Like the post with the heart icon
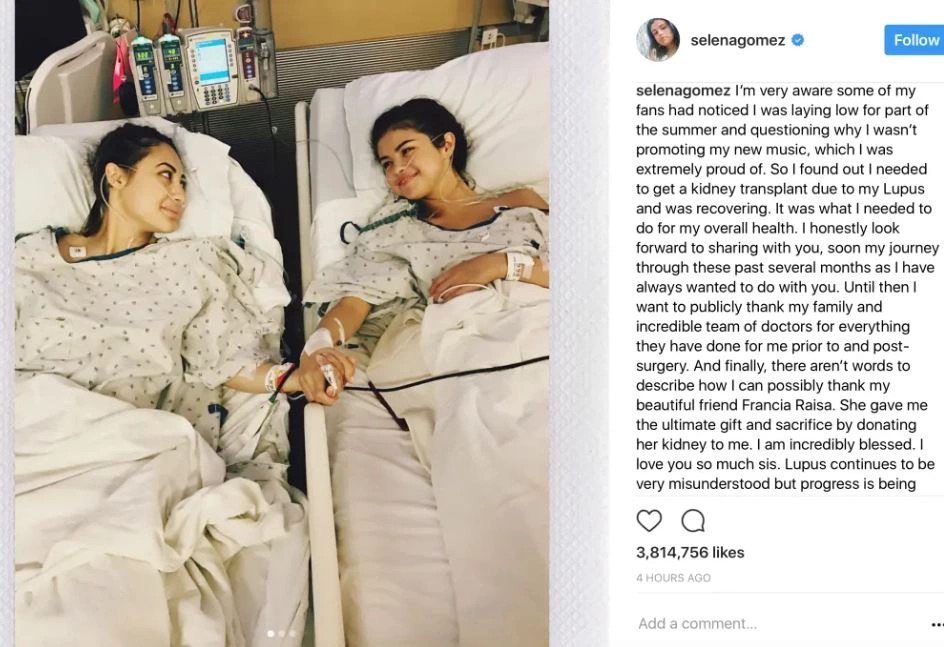This screenshot has height=647, width=944. click(x=649, y=521)
